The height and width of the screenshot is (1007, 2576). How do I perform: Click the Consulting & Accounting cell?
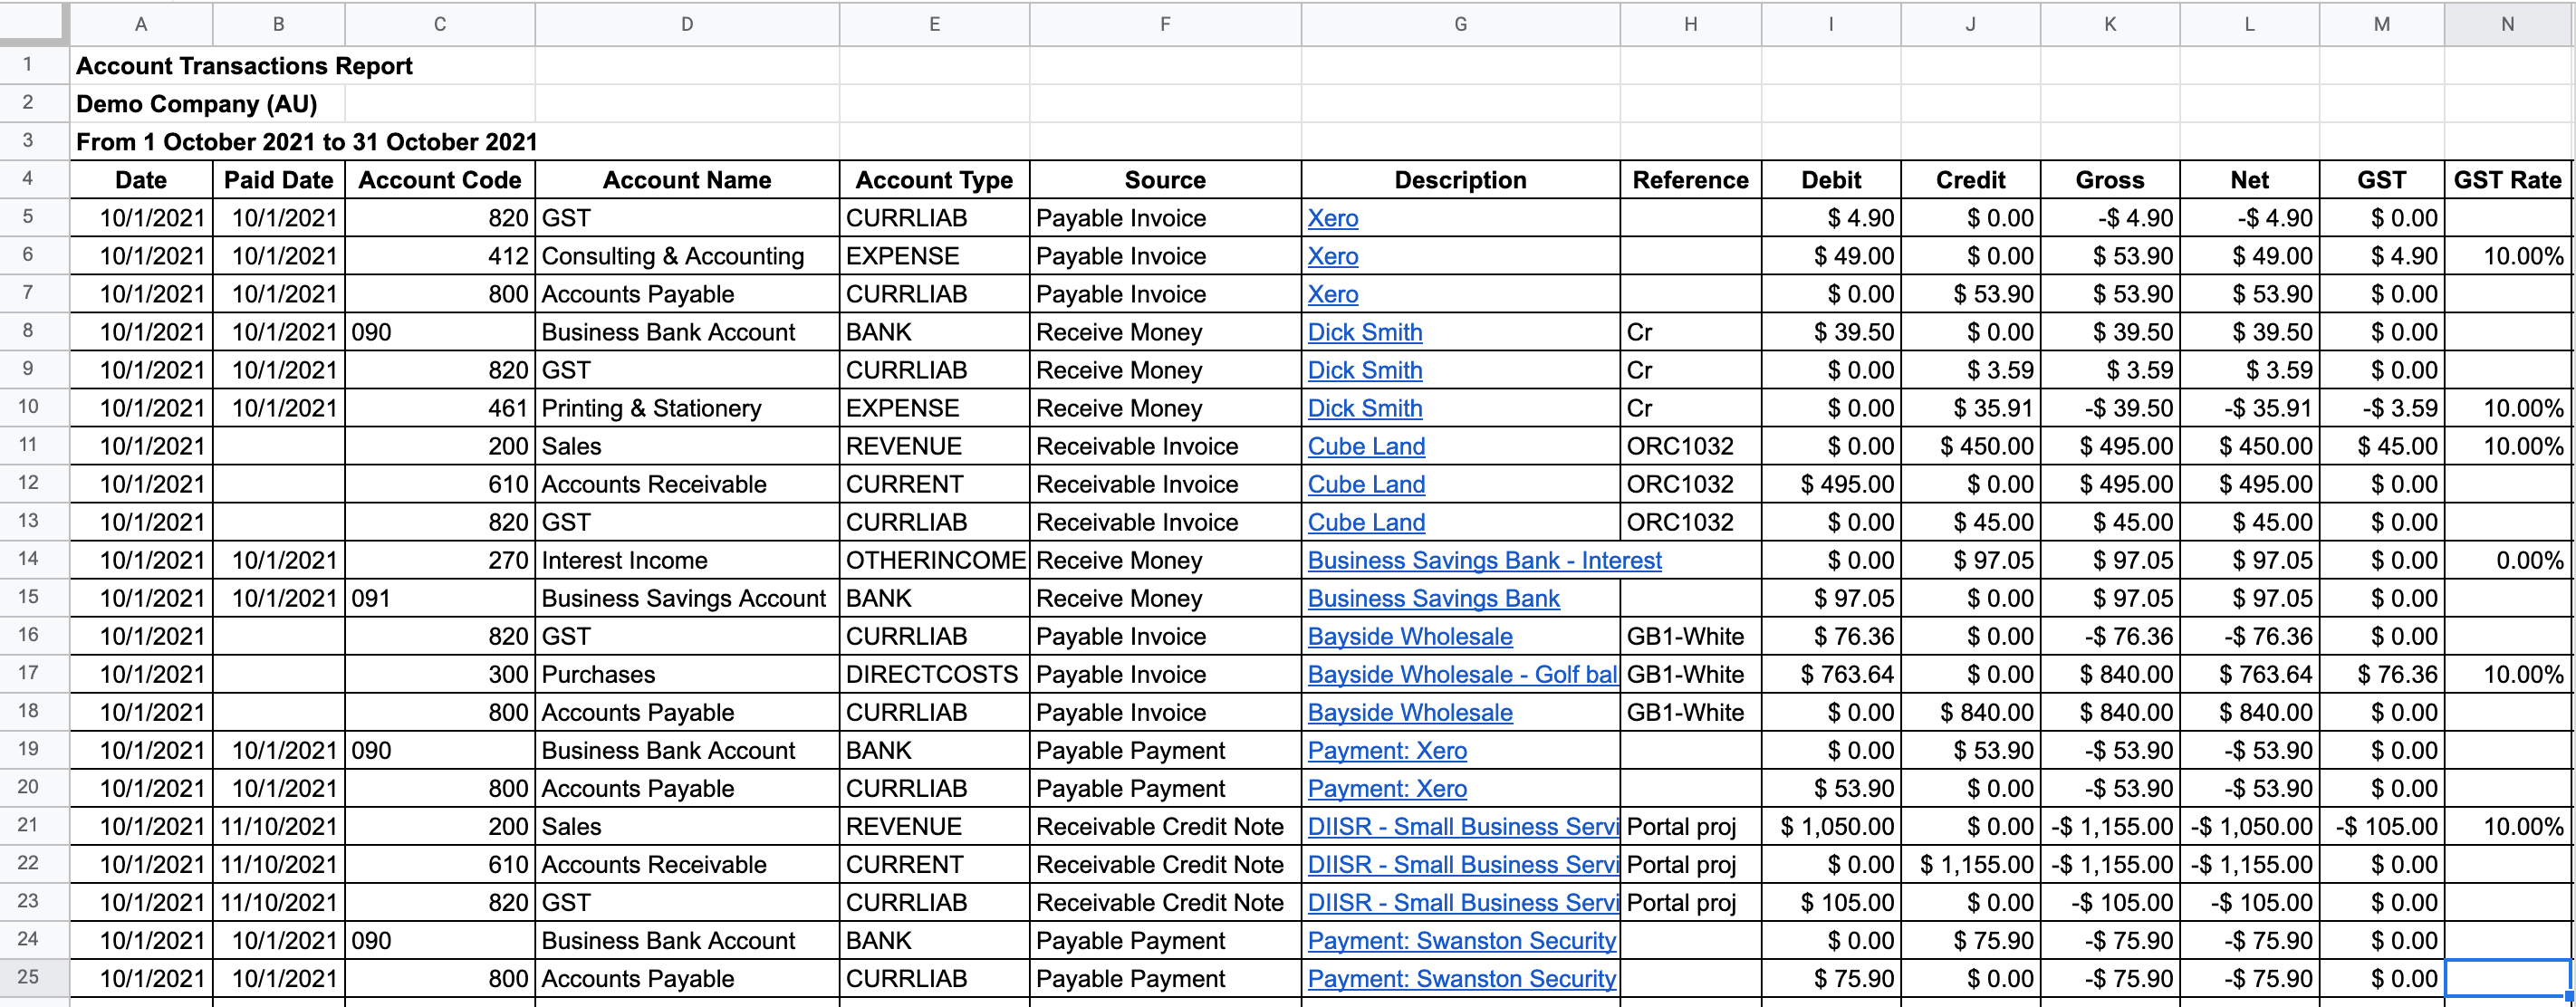687,256
